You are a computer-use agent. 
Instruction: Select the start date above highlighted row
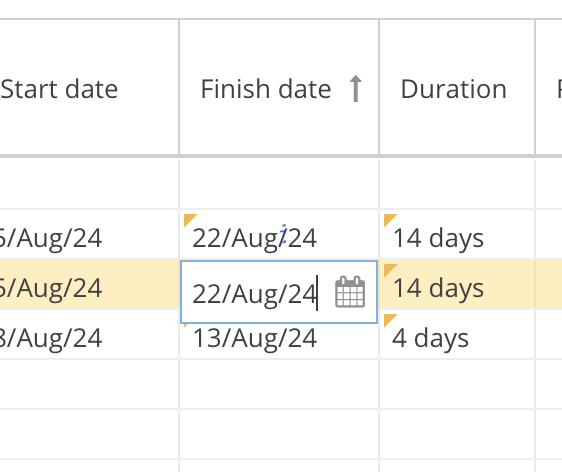click(x=51, y=238)
